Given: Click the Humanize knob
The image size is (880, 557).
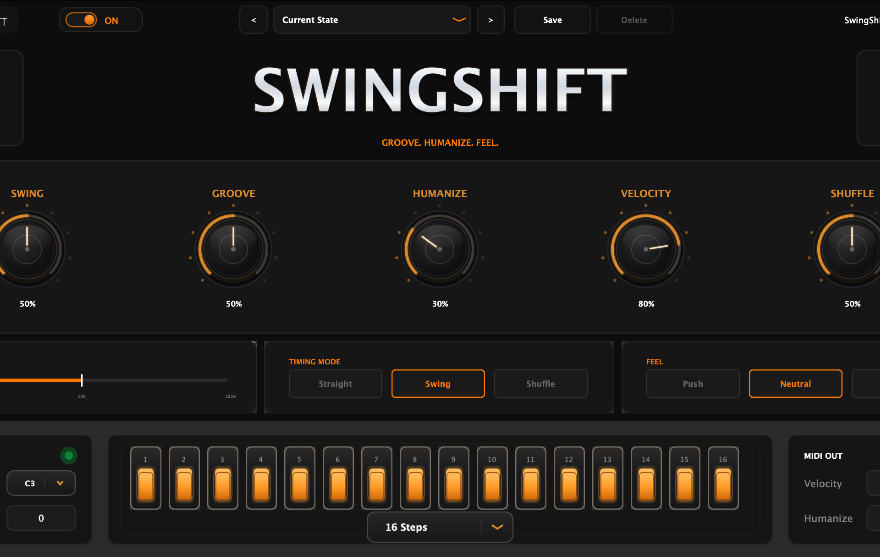Looking at the screenshot, I should [x=439, y=249].
